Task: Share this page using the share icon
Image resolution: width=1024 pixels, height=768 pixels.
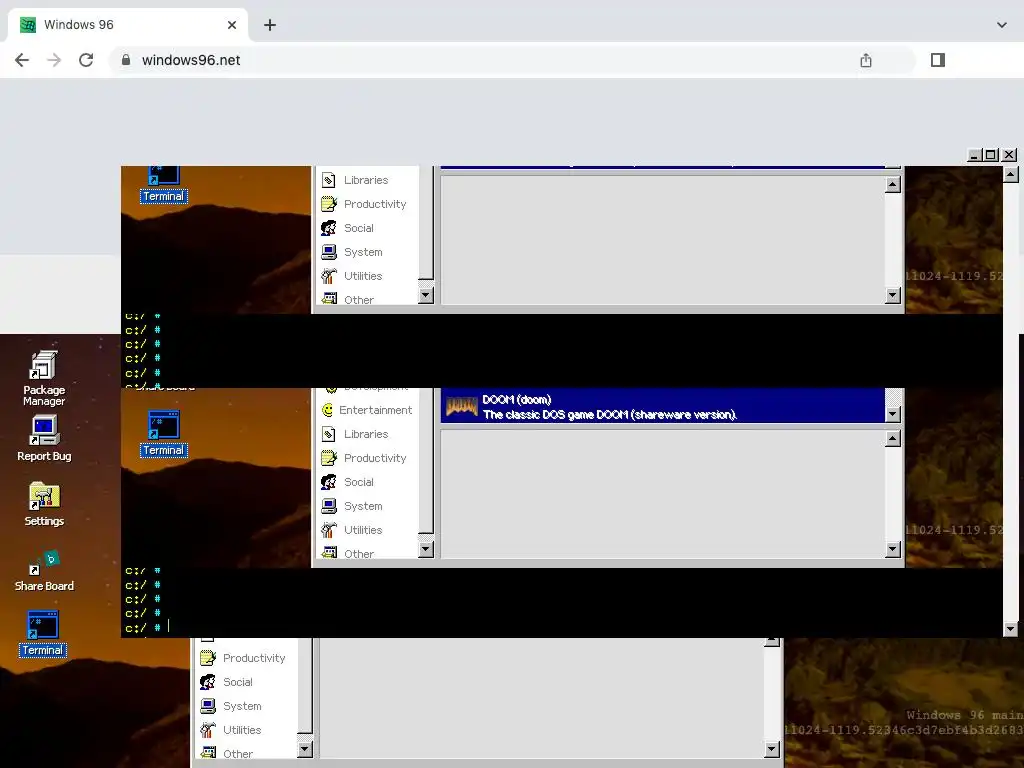Action: click(866, 60)
